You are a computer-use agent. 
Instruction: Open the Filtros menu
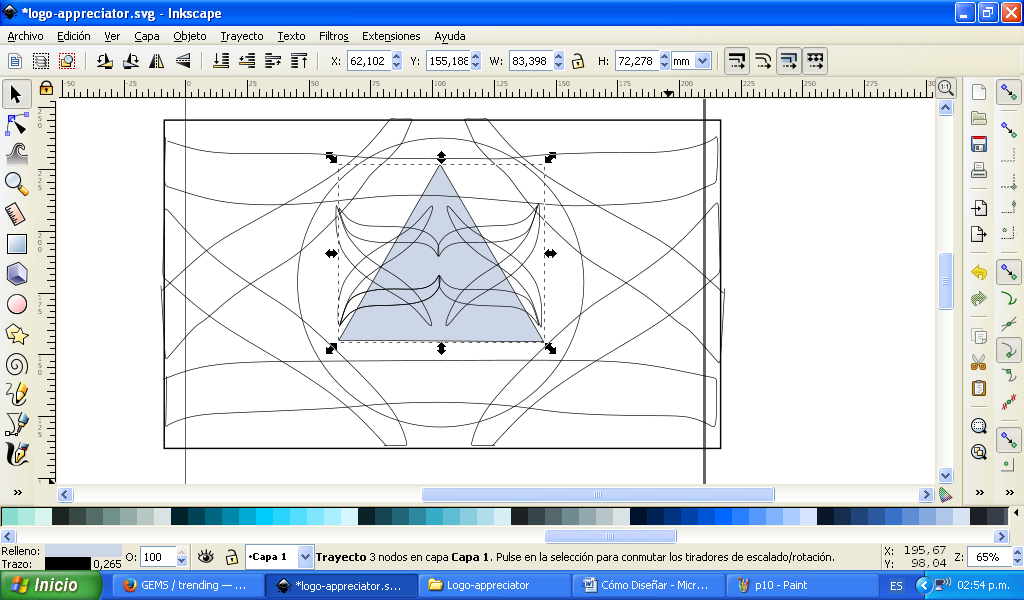(334, 36)
